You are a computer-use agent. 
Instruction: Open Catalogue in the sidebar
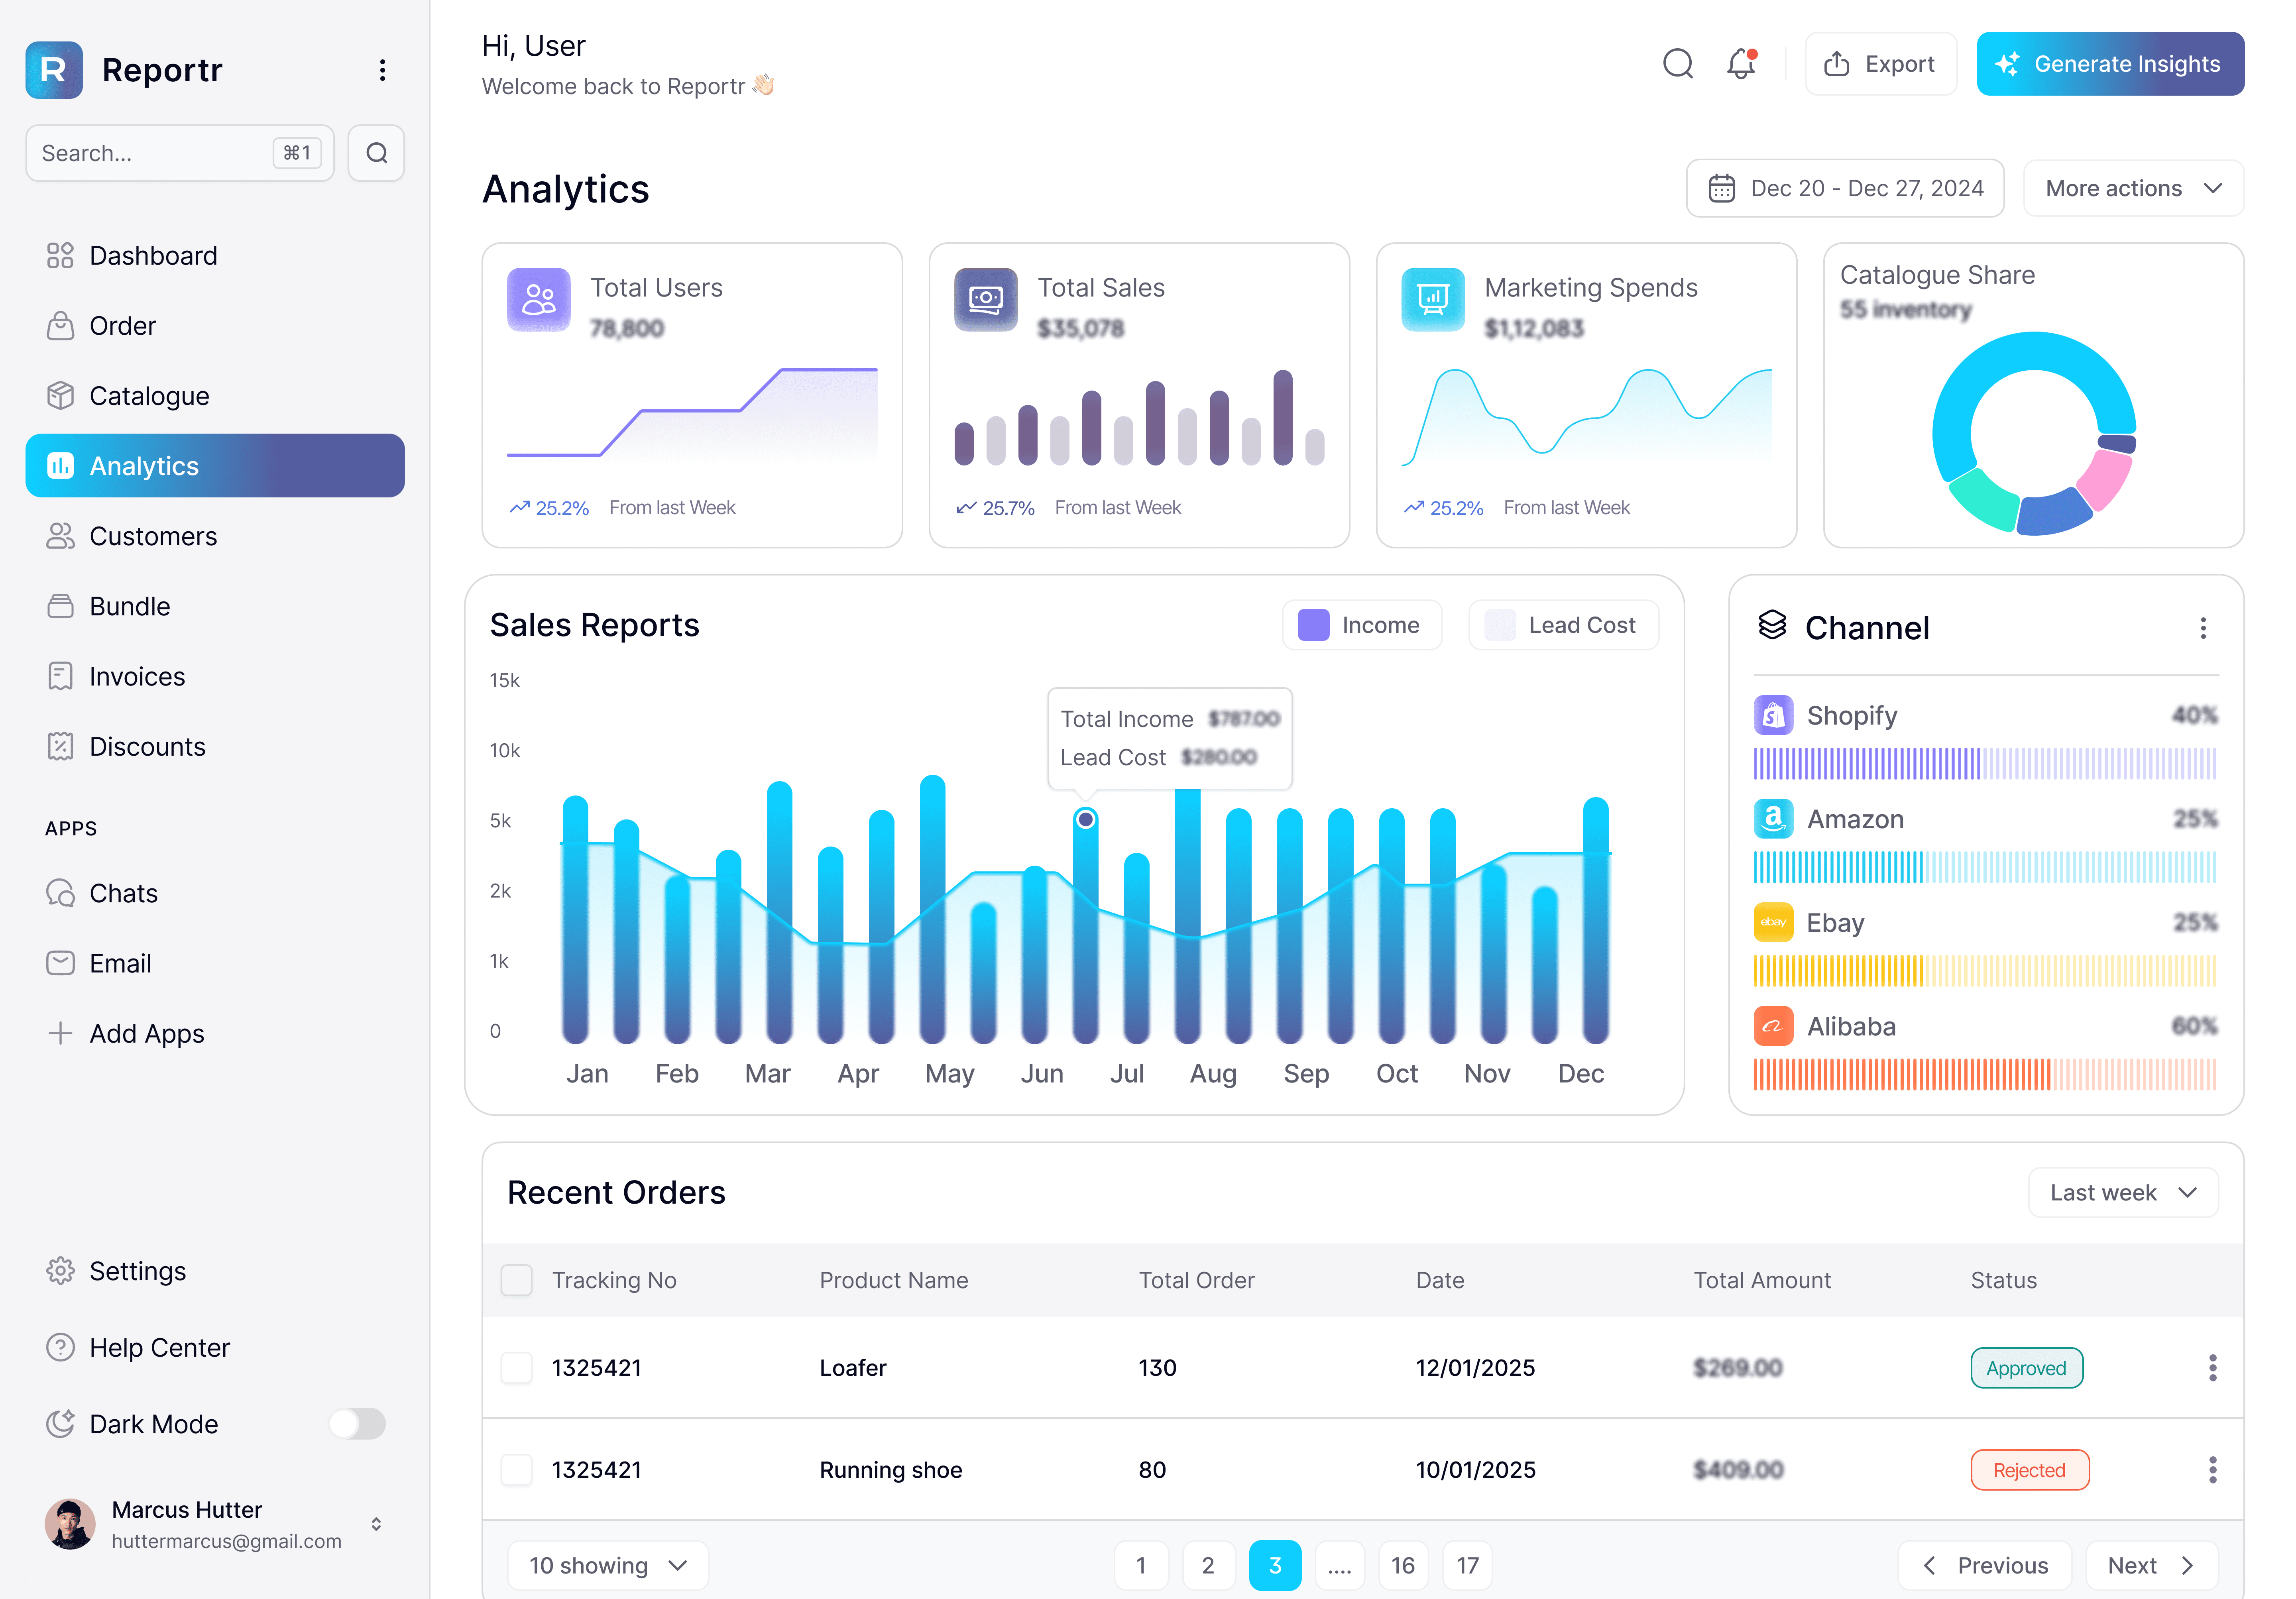[215, 396]
